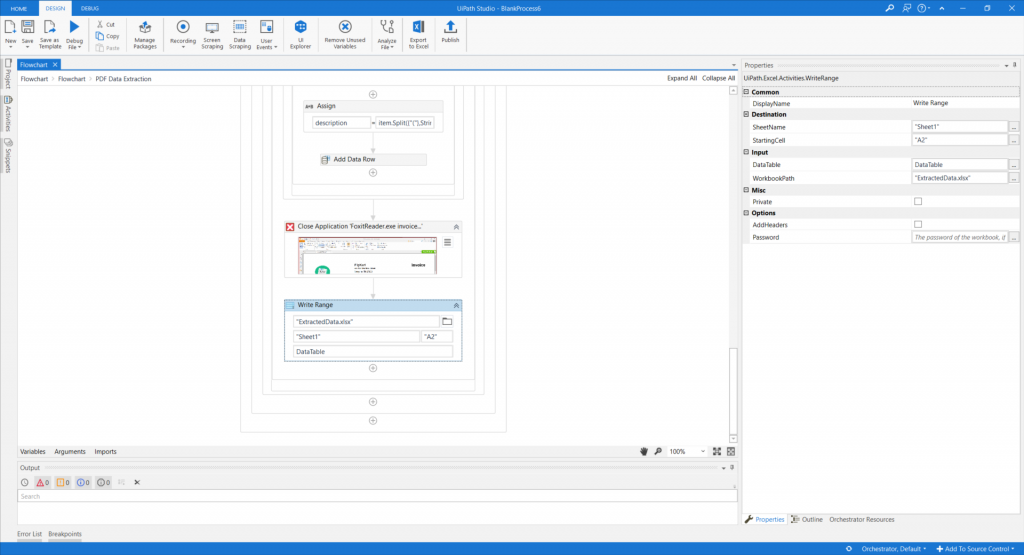Image resolution: width=1024 pixels, height=555 pixels.
Task: Save the current workflow
Action: pos(27,35)
